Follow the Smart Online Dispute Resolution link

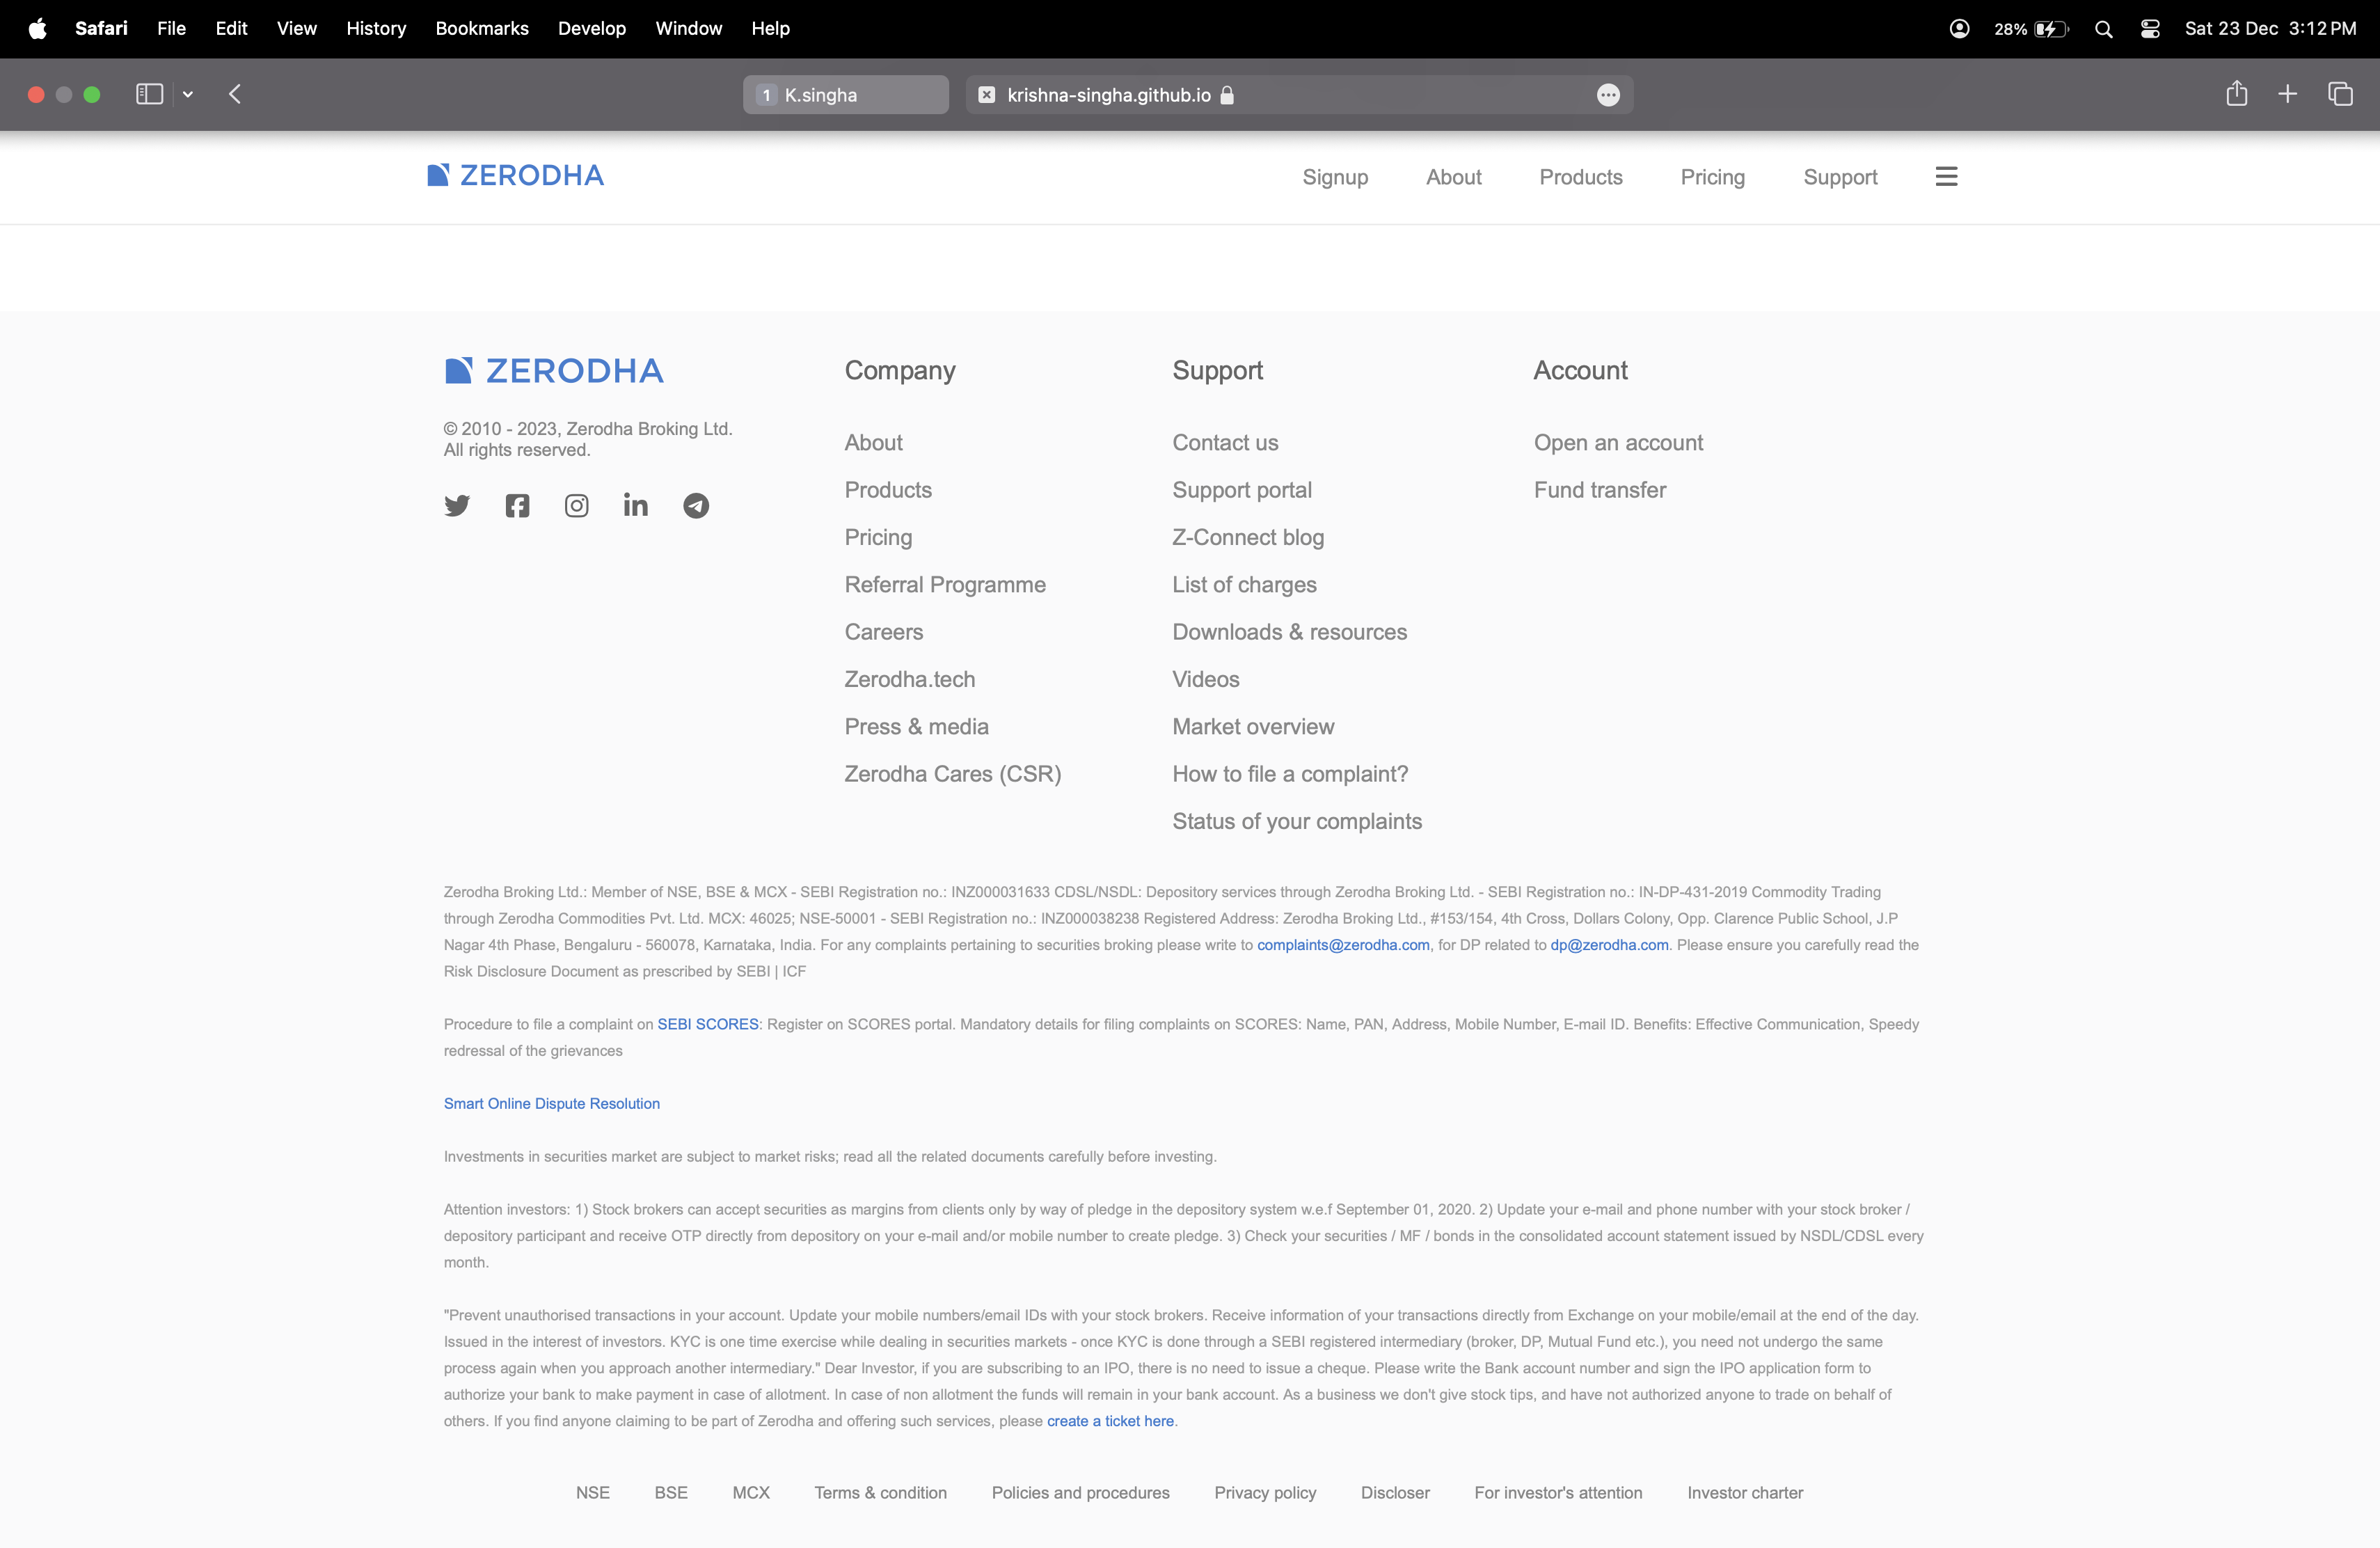(x=551, y=1103)
